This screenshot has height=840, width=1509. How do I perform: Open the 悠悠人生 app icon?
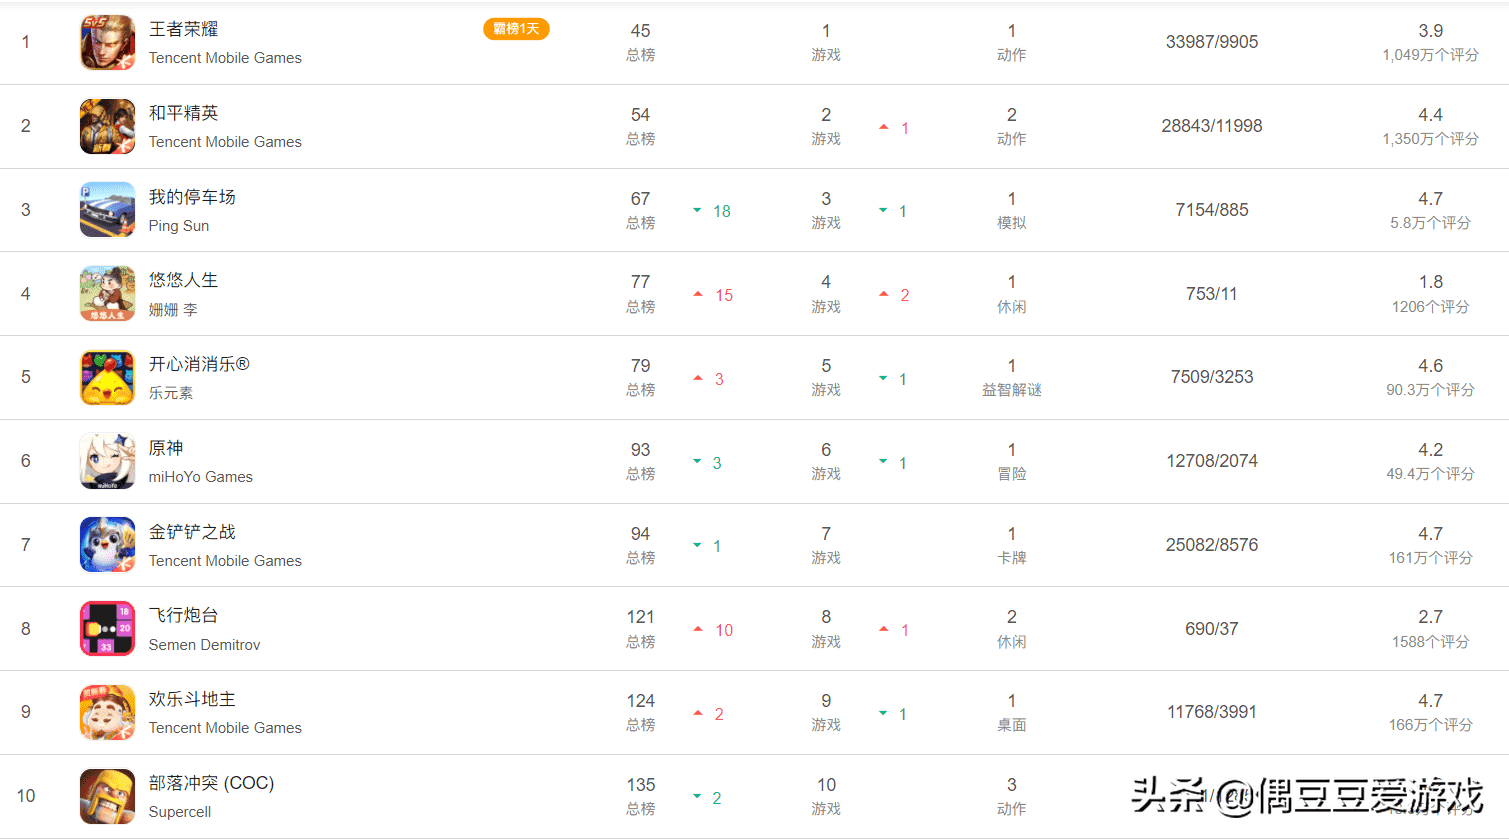(107, 294)
